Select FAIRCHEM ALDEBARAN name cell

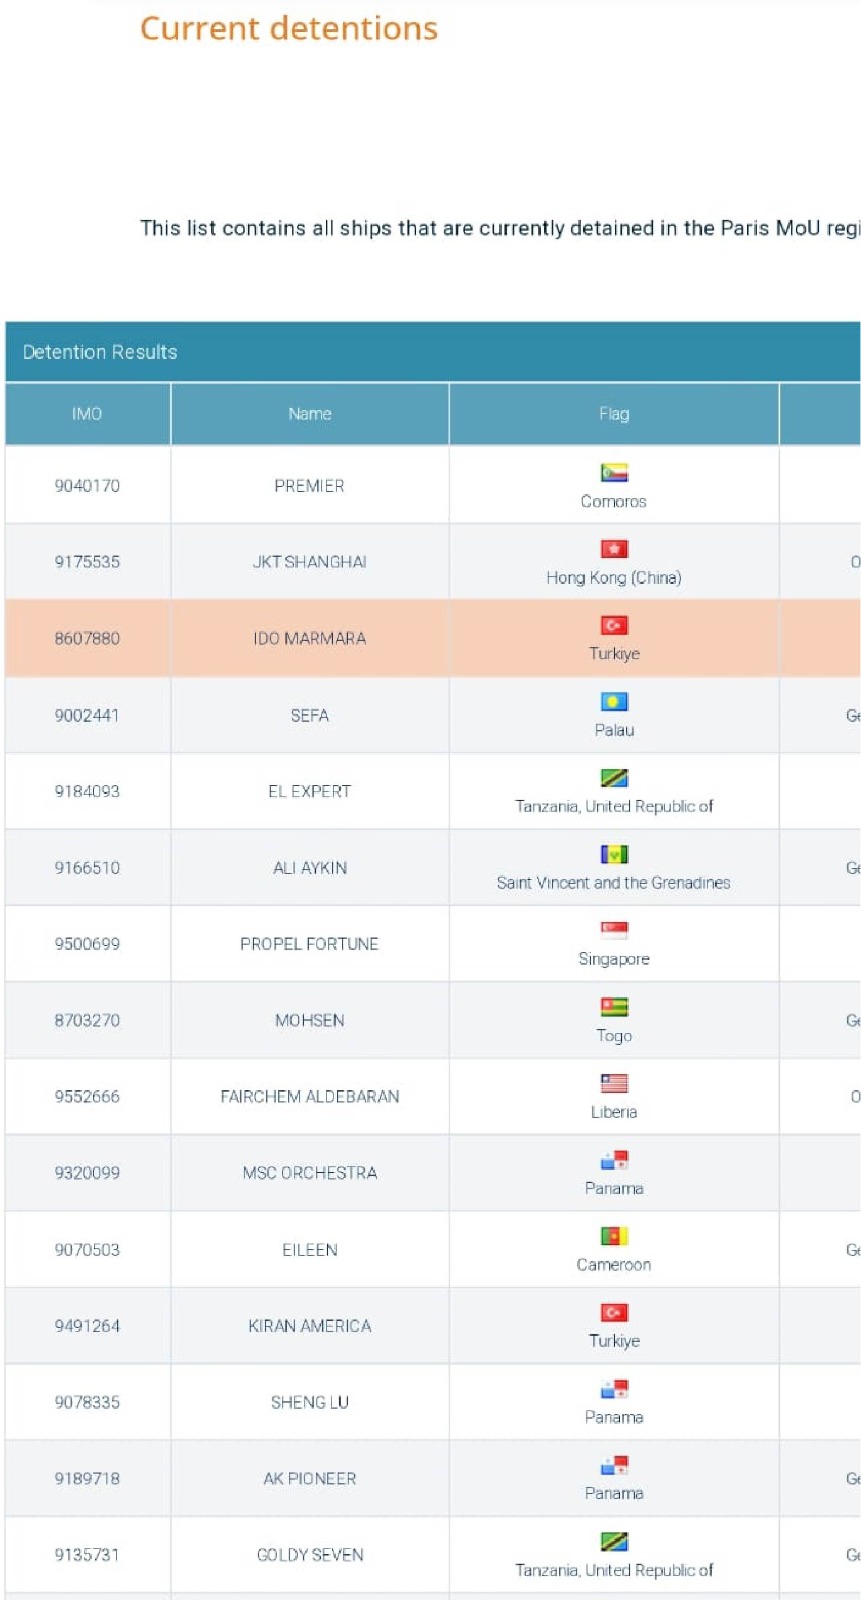click(310, 1097)
